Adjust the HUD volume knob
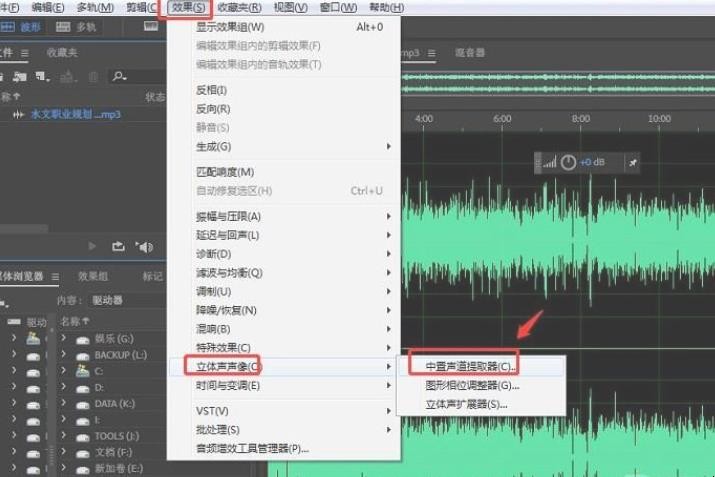This screenshot has width=715, height=477. (568, 162)
